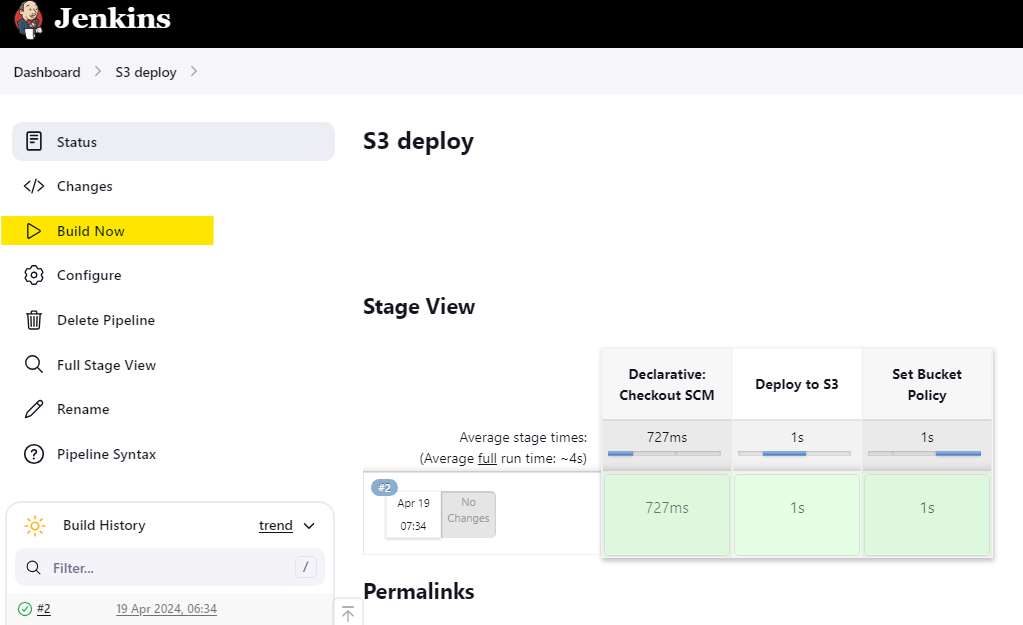Start a build with the Build Now play icon

pos(35,230)
